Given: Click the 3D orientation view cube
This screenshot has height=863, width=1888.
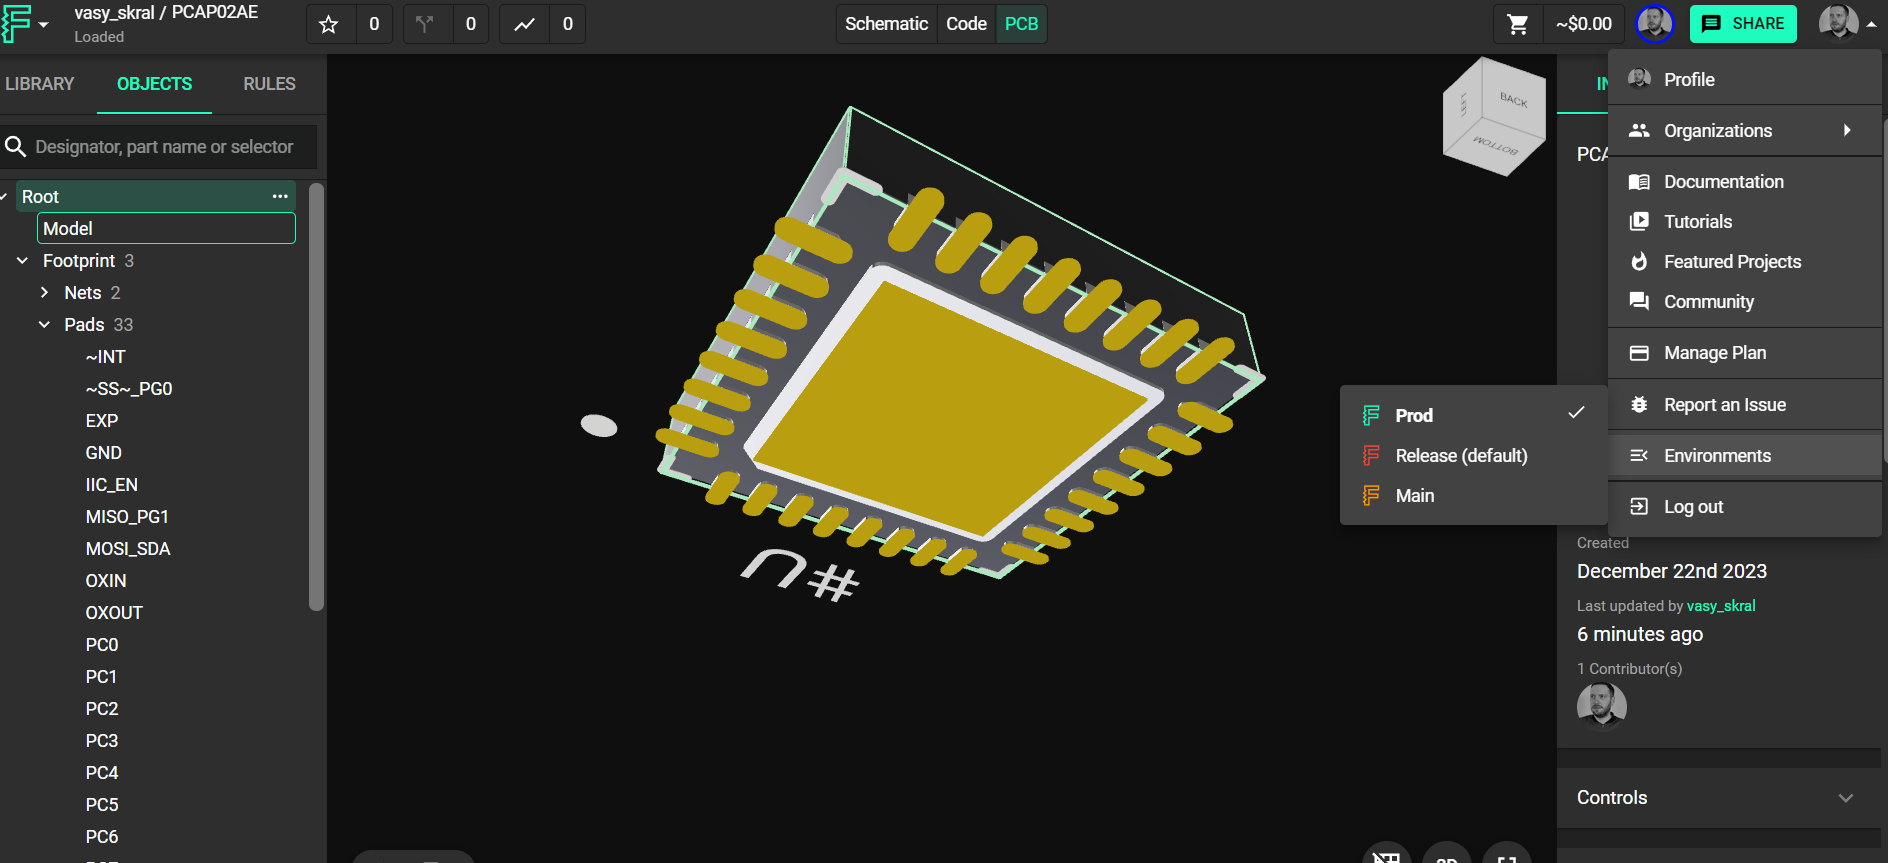Looking at the screenshot, I should pos(1494,117).
